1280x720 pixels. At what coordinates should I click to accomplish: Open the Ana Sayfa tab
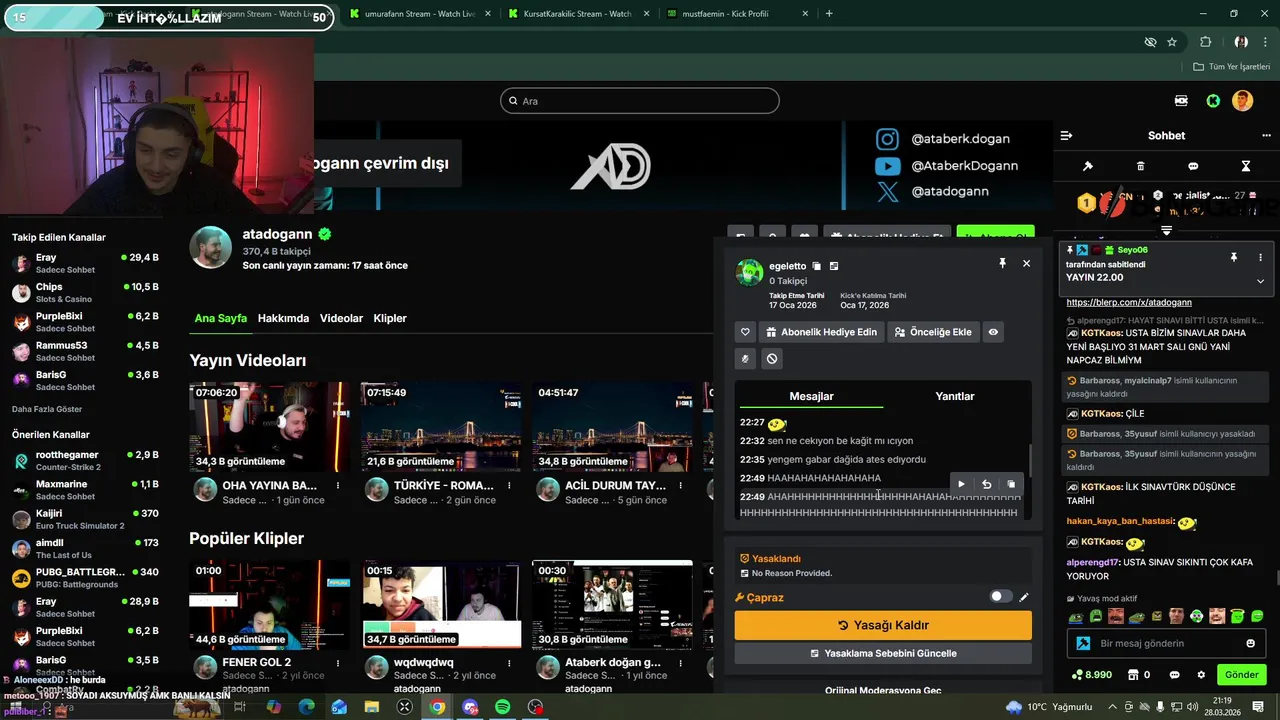coord(220,318)
